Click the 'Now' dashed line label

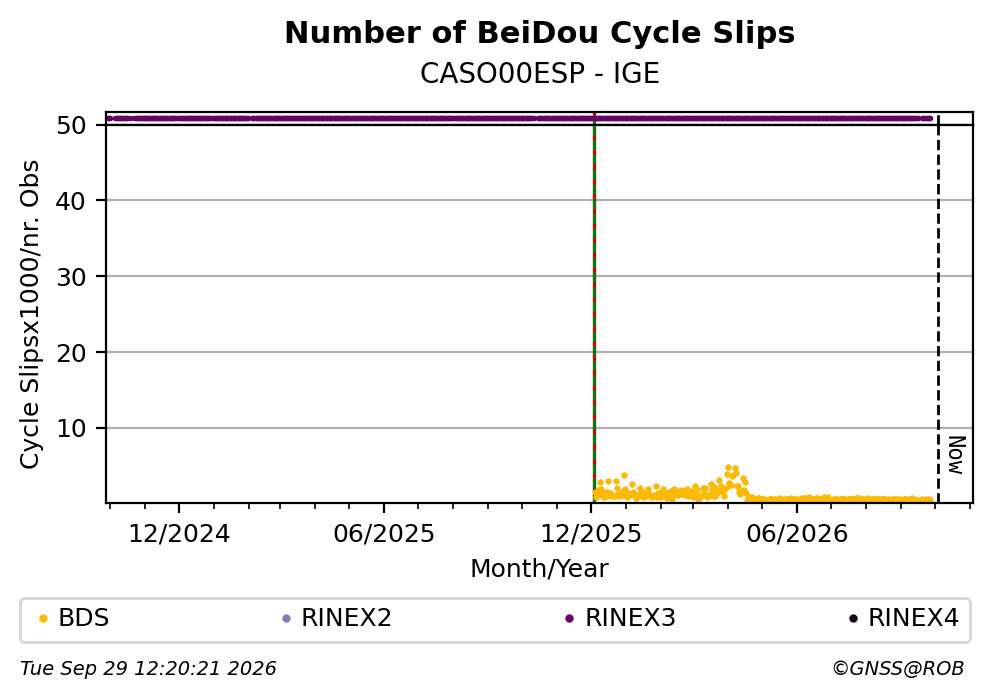click(x=956, y=455)
